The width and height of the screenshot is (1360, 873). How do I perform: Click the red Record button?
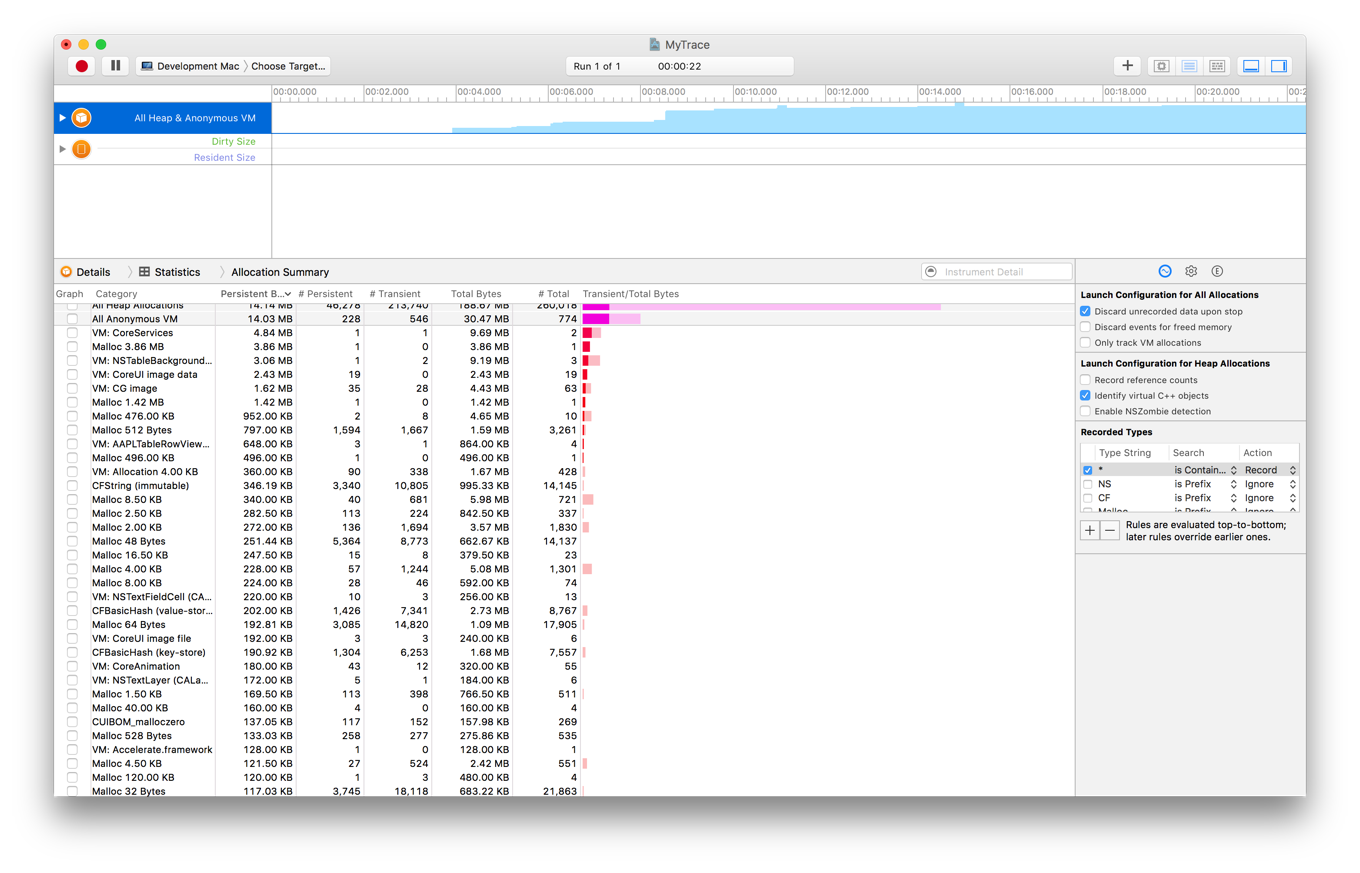pyautogui.click(x=82, y=66)
